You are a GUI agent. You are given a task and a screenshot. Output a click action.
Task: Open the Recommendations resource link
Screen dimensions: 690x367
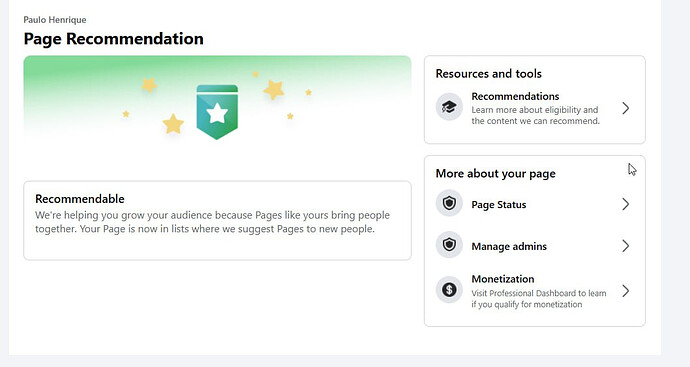pyautogui.click(x=534, y=108)
